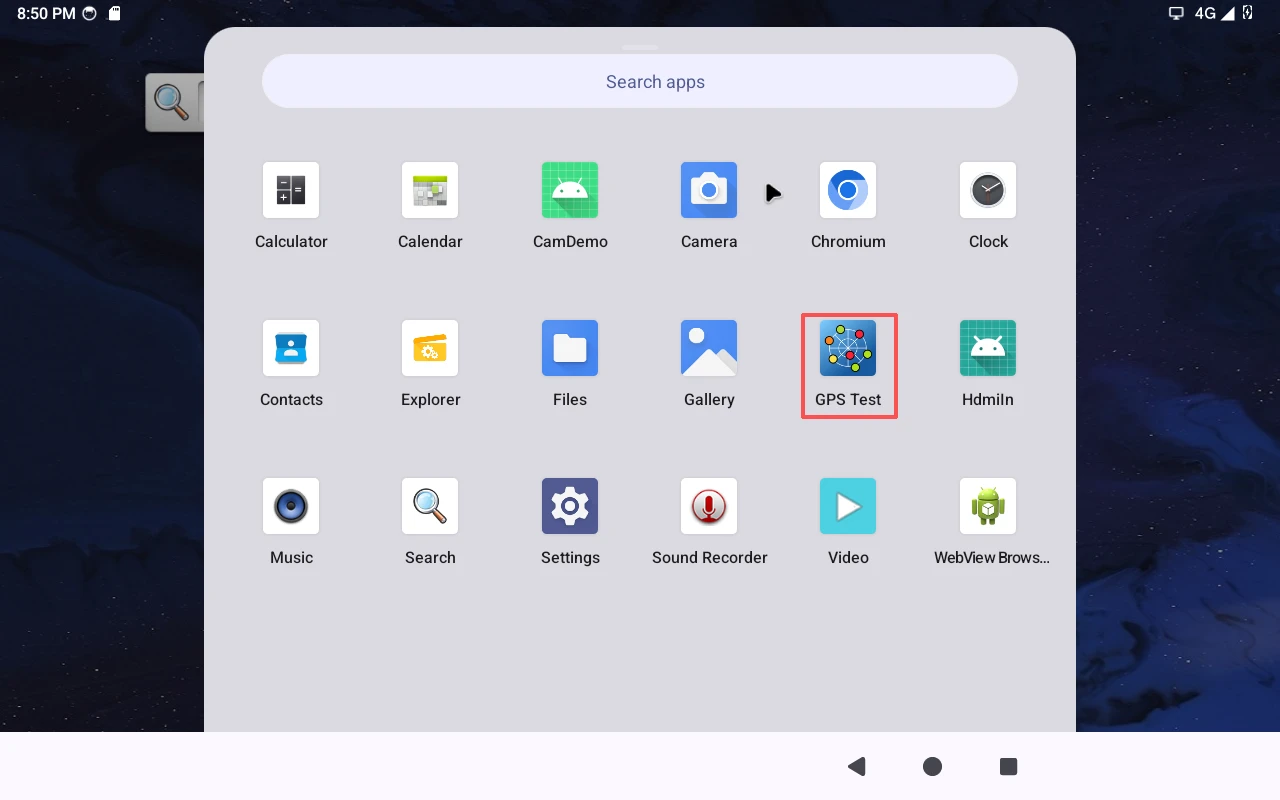The width and height of the screenshot is (1280, 800).
Task: Click the screen cast status icon
Action: click(1176, 13)
